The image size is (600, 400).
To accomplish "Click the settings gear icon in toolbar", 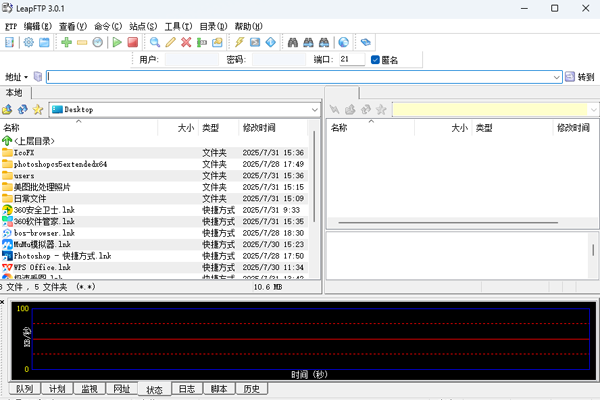I will 29,43.
